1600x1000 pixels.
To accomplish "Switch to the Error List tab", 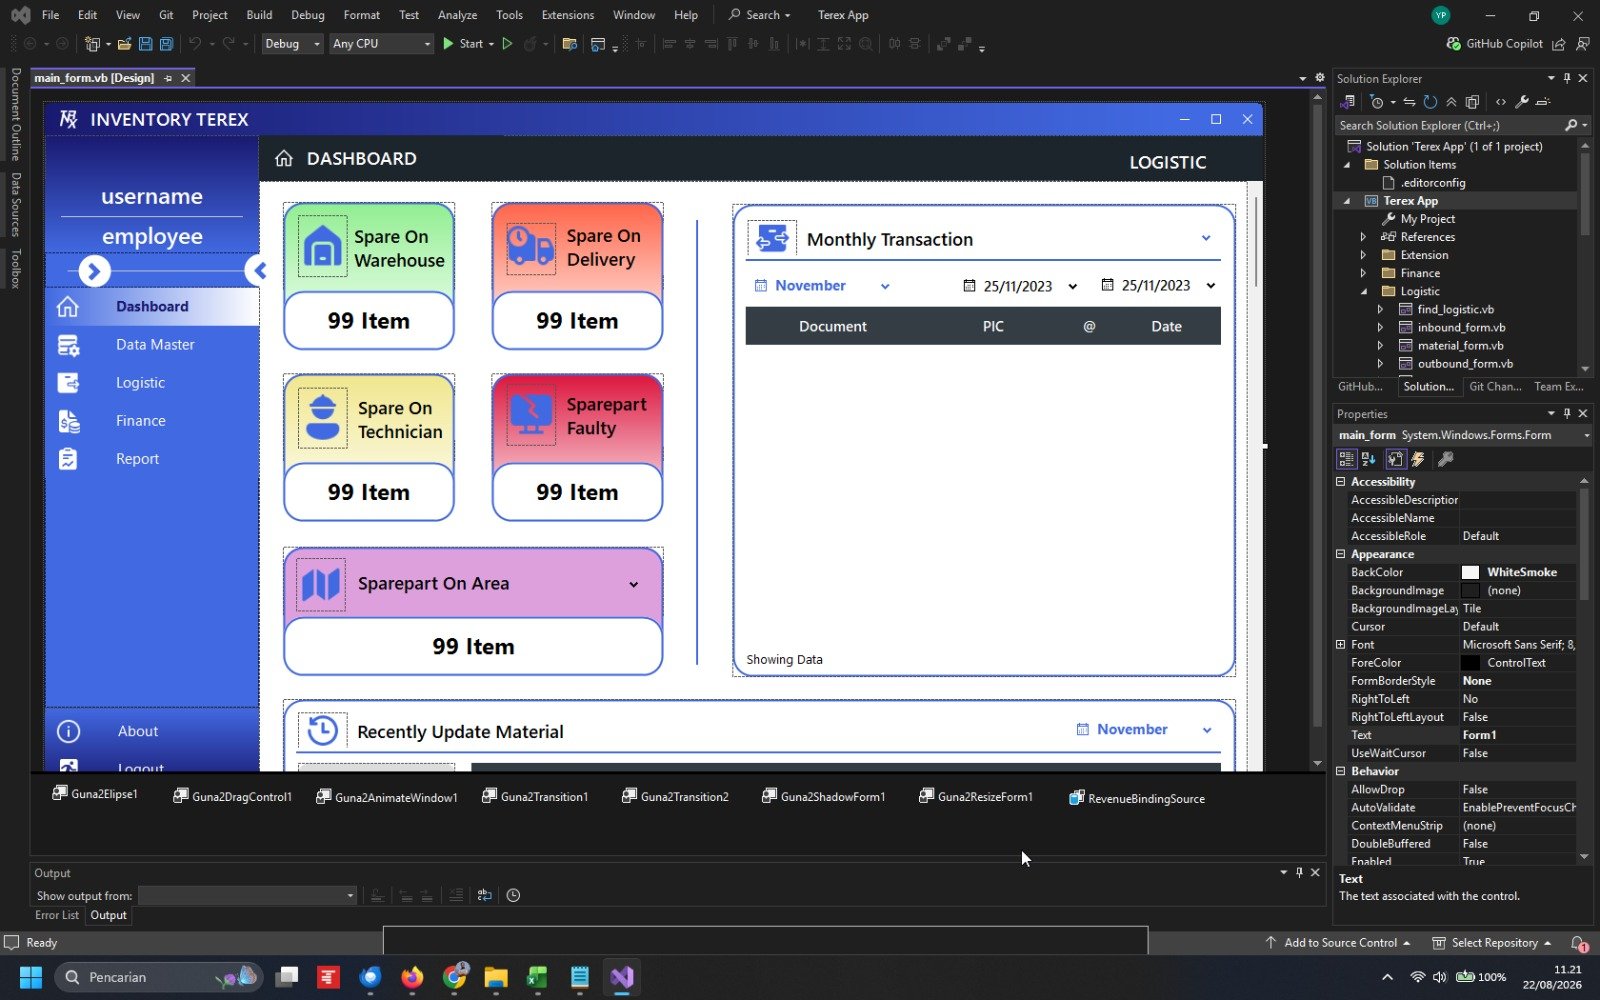I will click(x=57, y=915).
